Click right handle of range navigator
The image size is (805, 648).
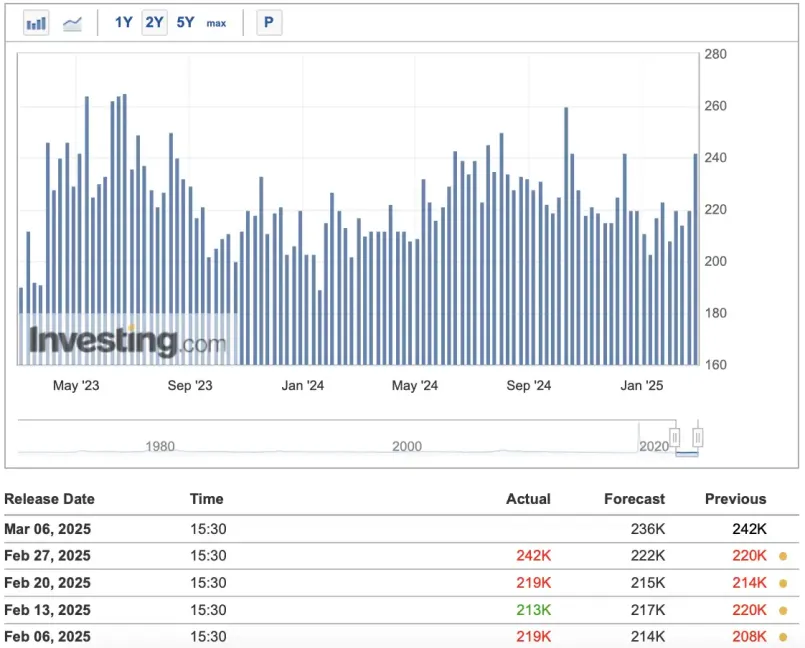(x=698, y=437)
